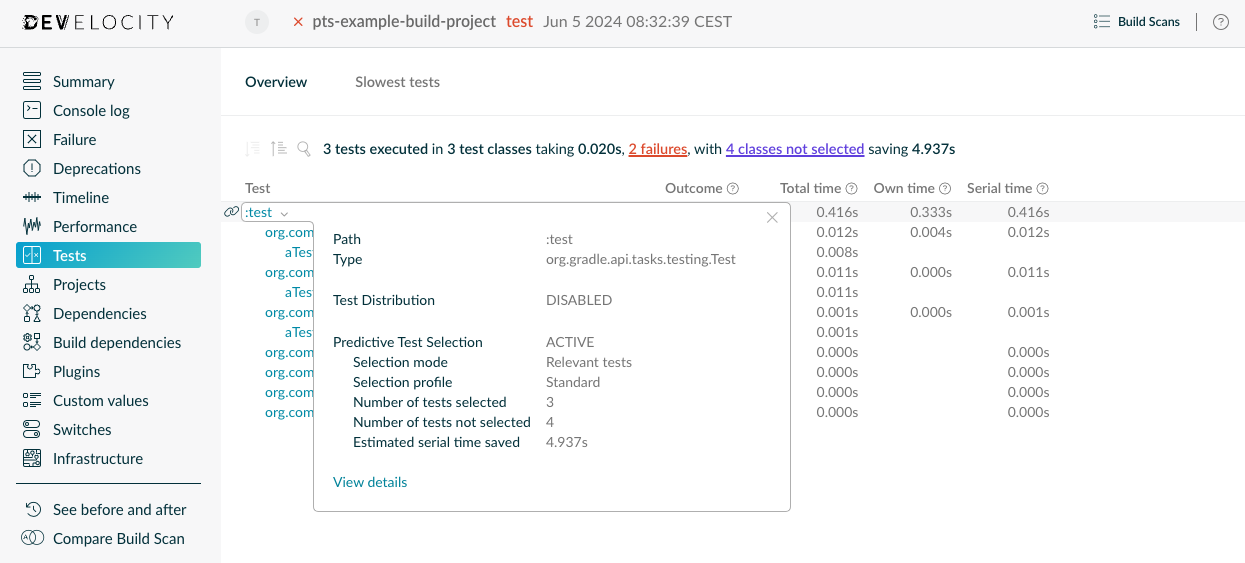
Task: Click the sort descending icon
Action: click(253, 149)
